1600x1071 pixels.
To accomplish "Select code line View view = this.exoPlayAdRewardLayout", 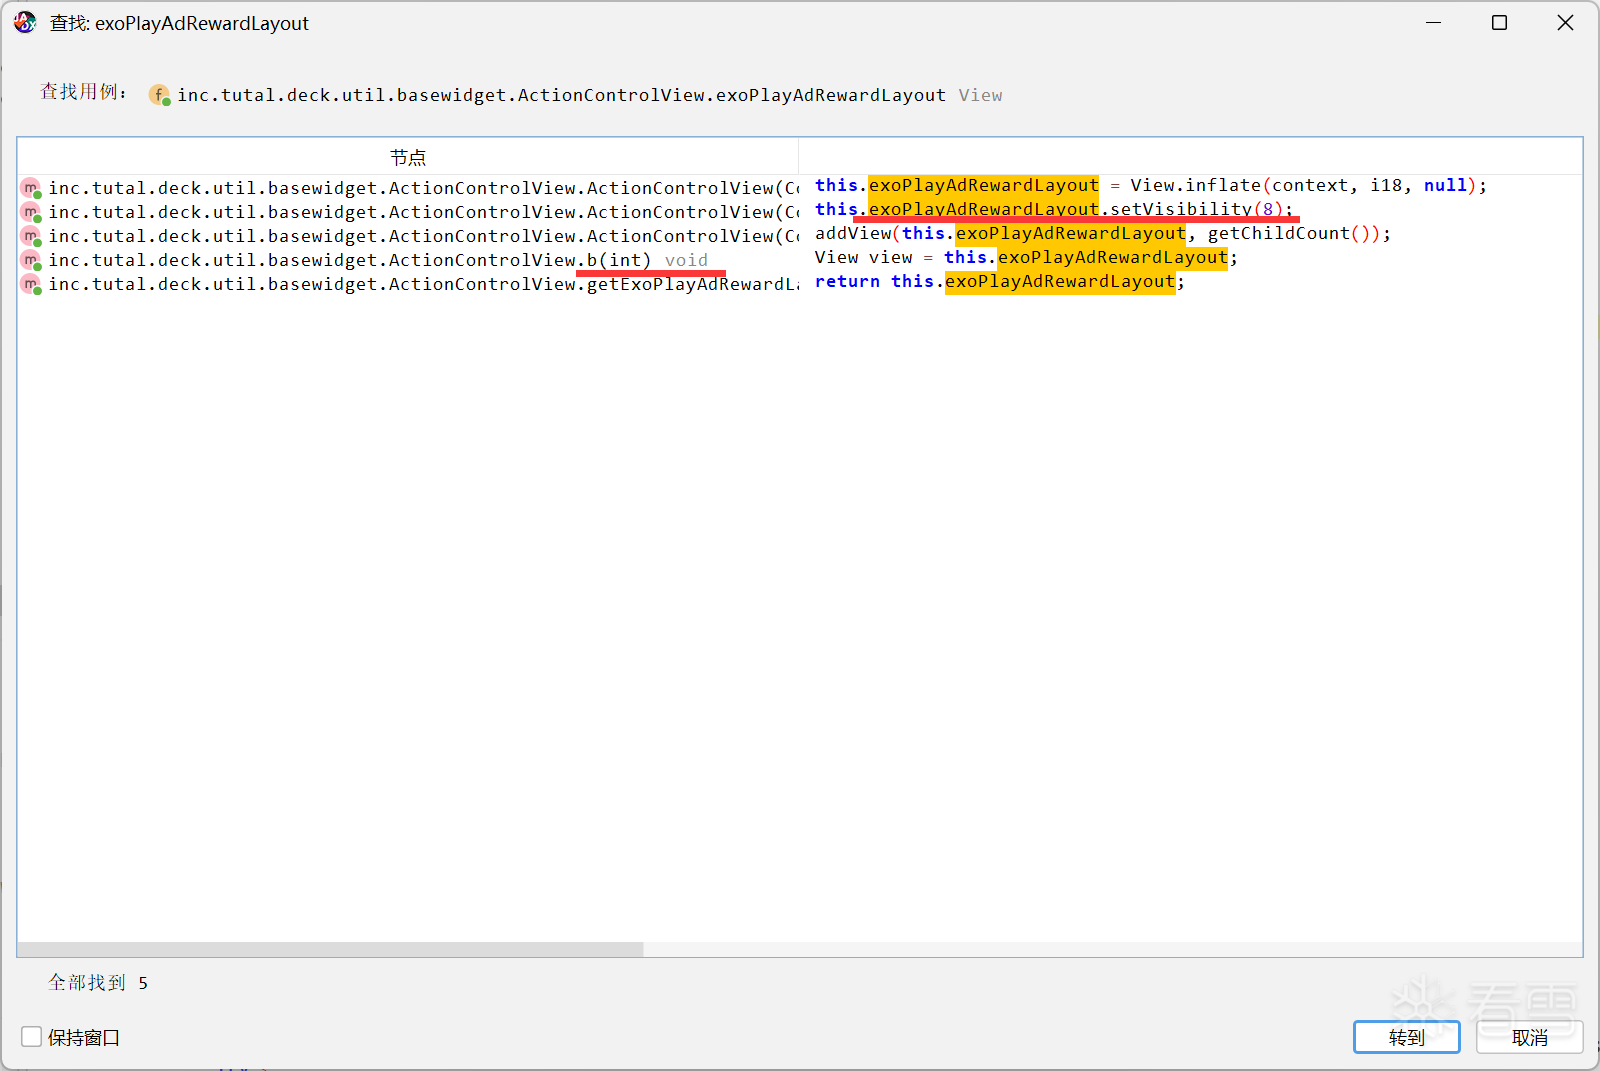I will coord(1026,257).
